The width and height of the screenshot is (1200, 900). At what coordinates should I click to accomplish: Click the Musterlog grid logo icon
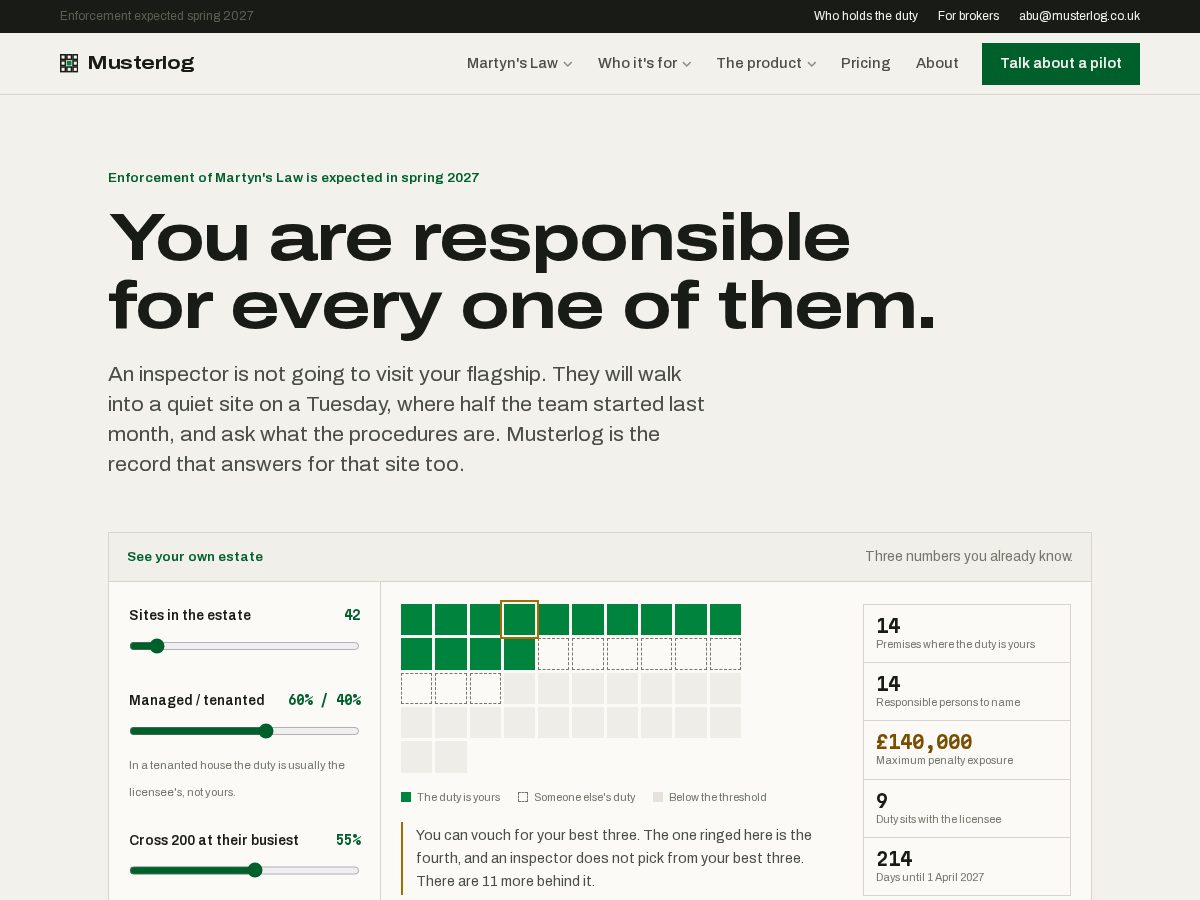[x=69, y=63]
